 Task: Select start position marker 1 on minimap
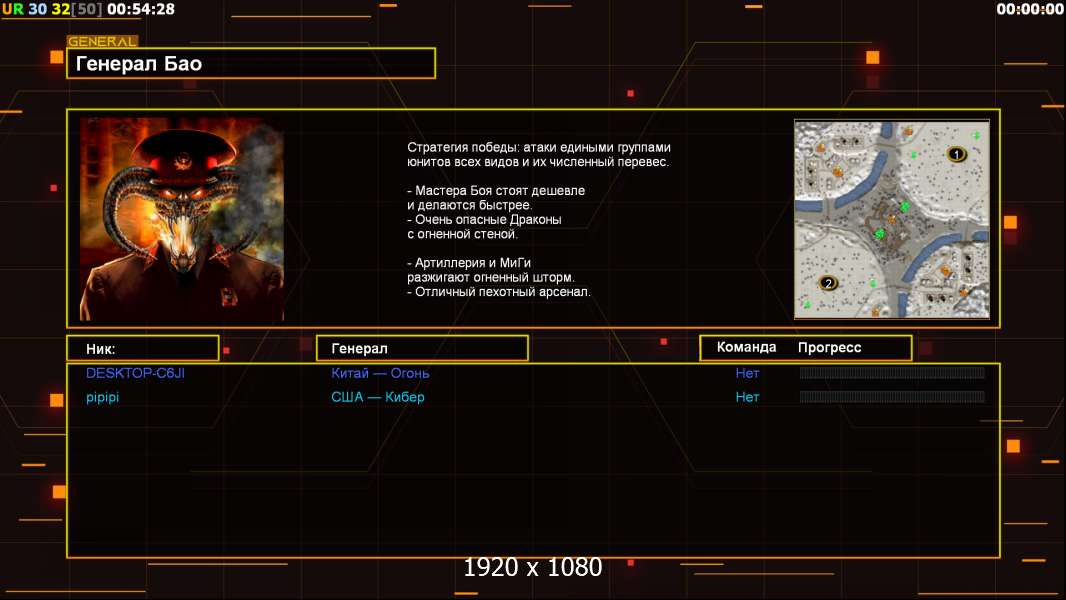click(956, 154)
